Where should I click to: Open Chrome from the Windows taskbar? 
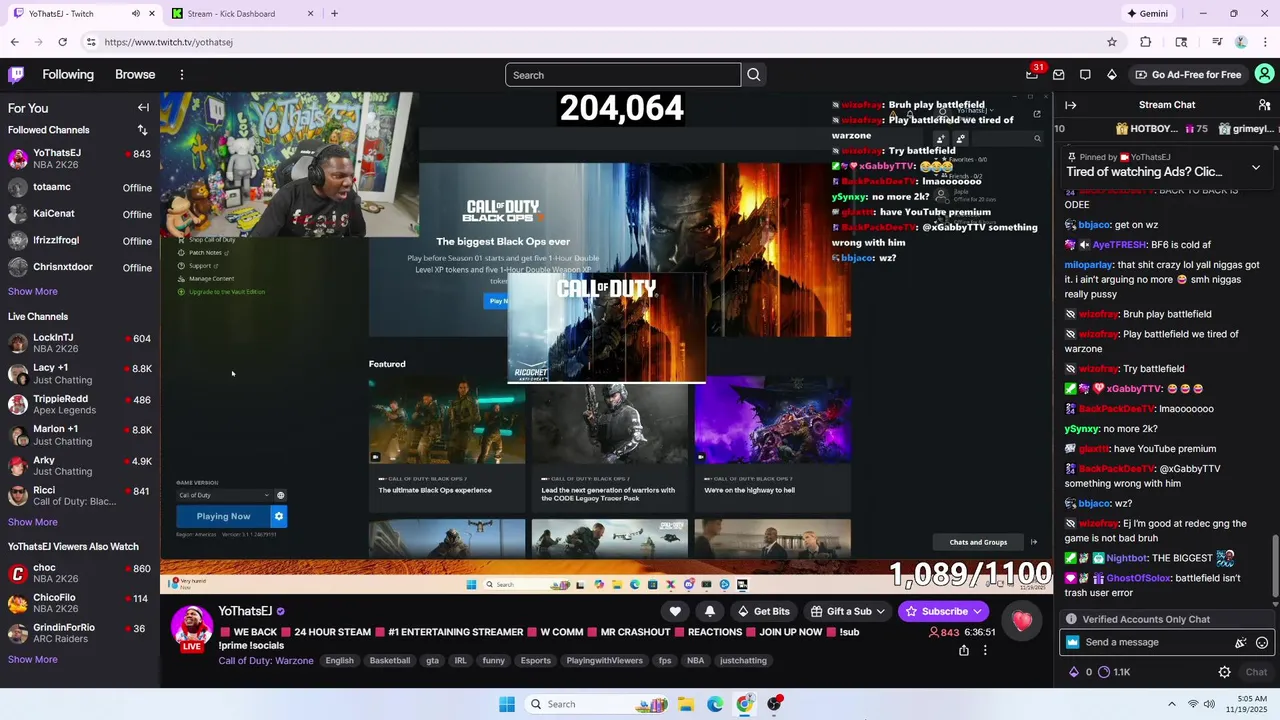click(x=744, y=704)
